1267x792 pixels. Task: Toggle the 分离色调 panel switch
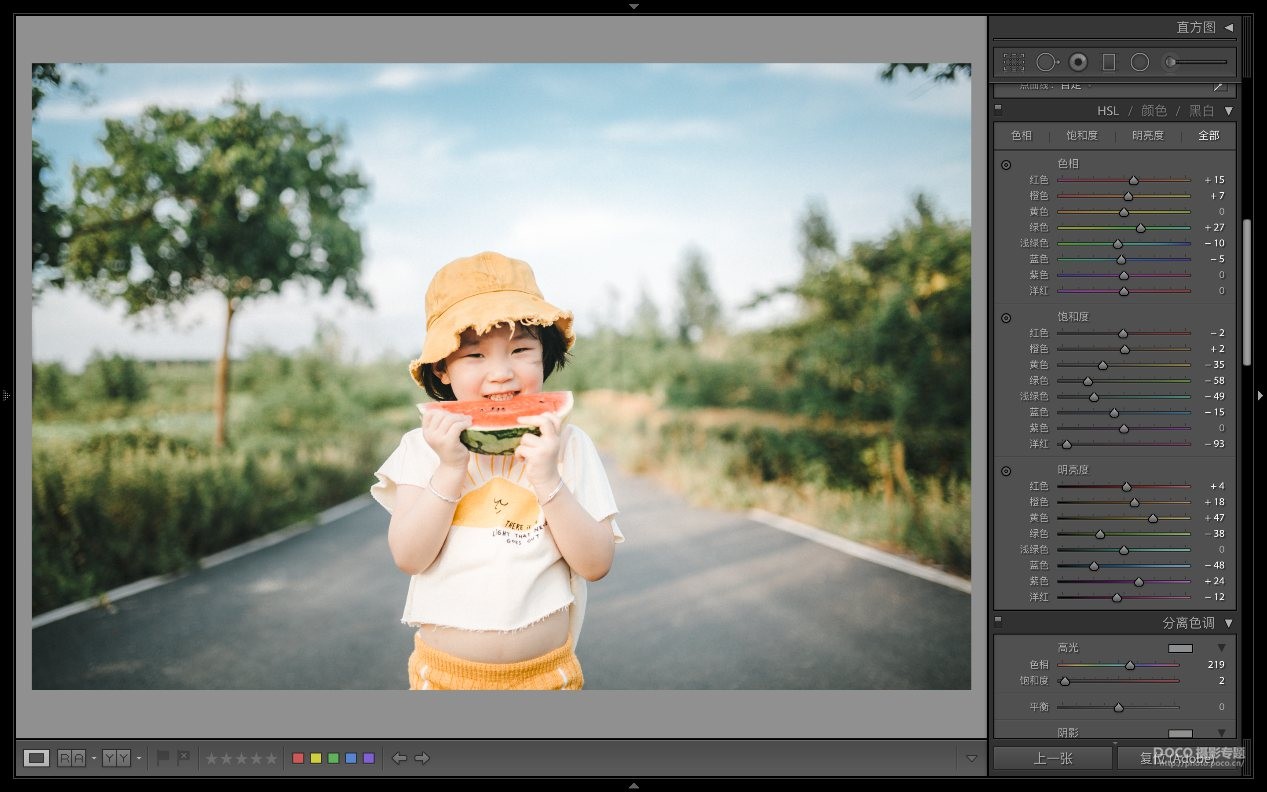pos(998,622)
